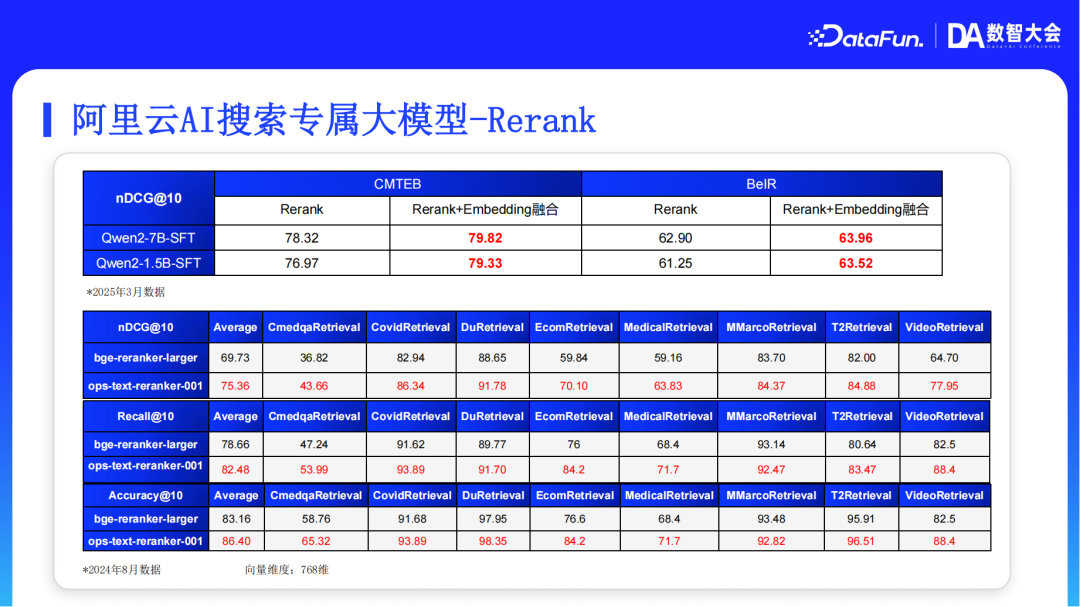Select the BeIR column header
The image size is (1080, 607).
[x=761, y=184]
